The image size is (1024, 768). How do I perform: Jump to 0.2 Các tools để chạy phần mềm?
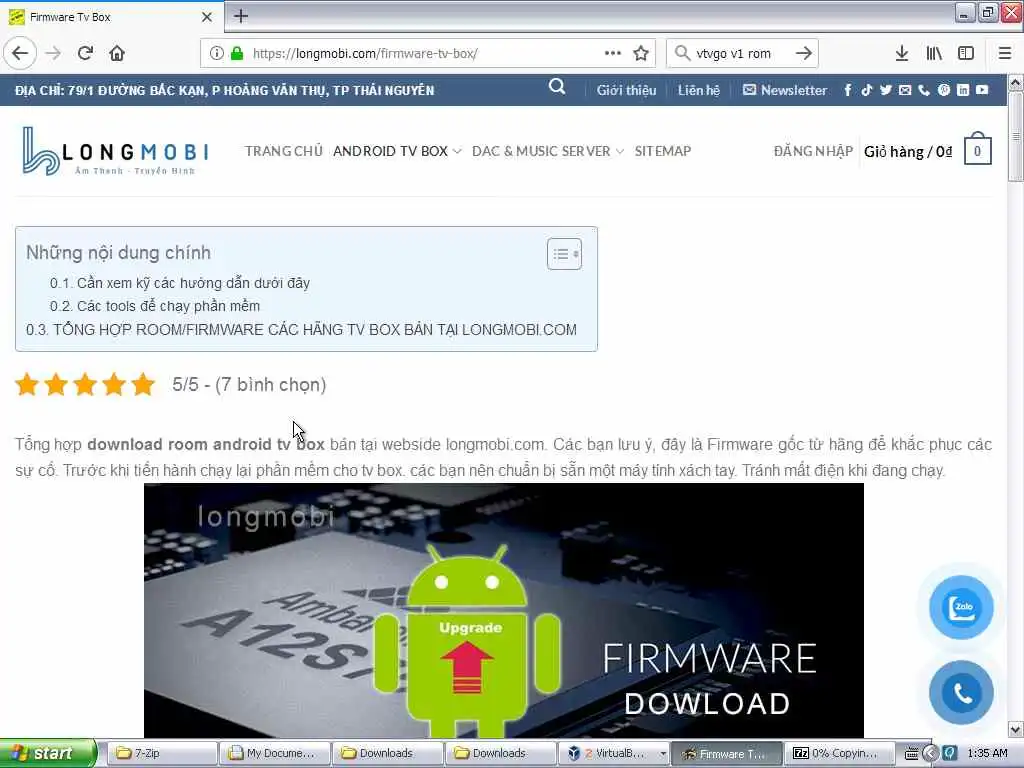point(155,306)
